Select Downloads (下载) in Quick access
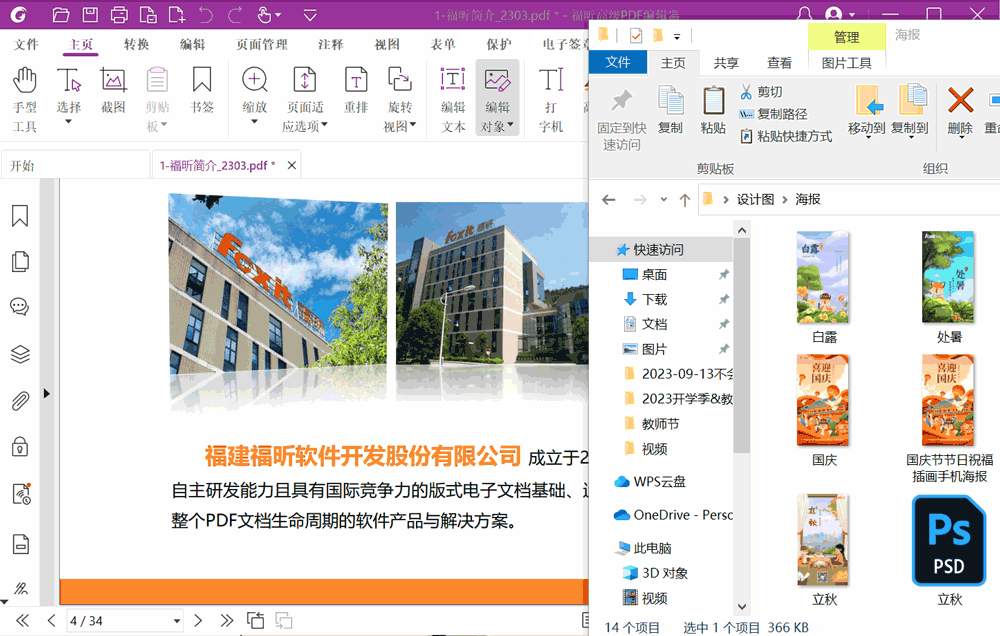 point(653,299)
